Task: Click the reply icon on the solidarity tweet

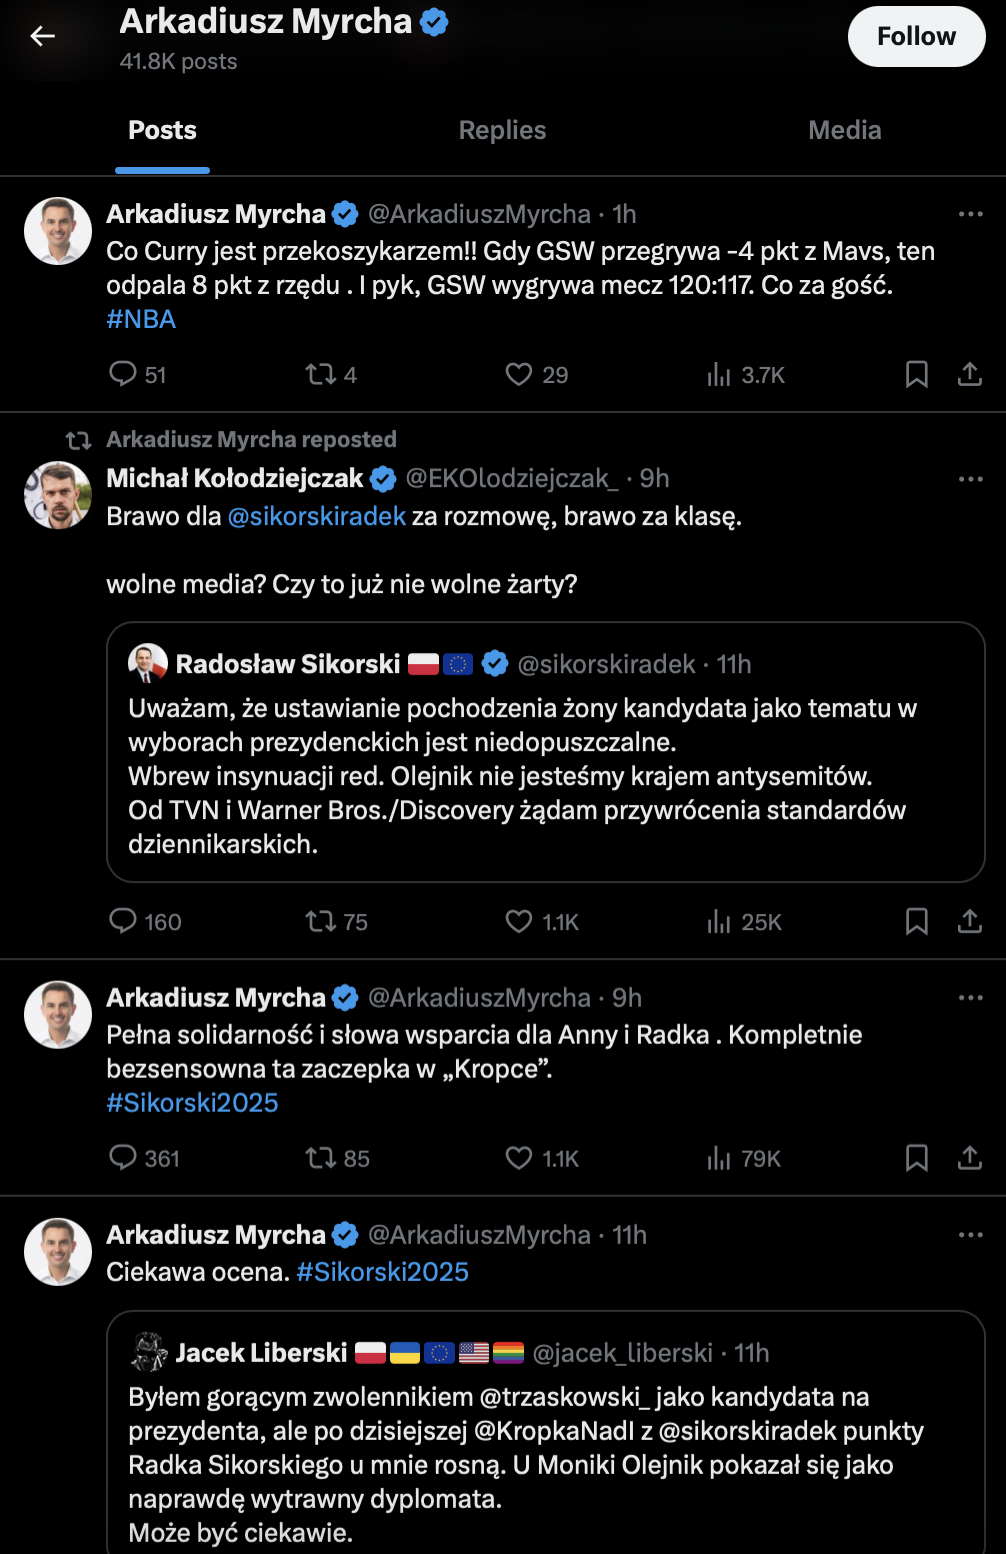Action: coord(122,1158)
